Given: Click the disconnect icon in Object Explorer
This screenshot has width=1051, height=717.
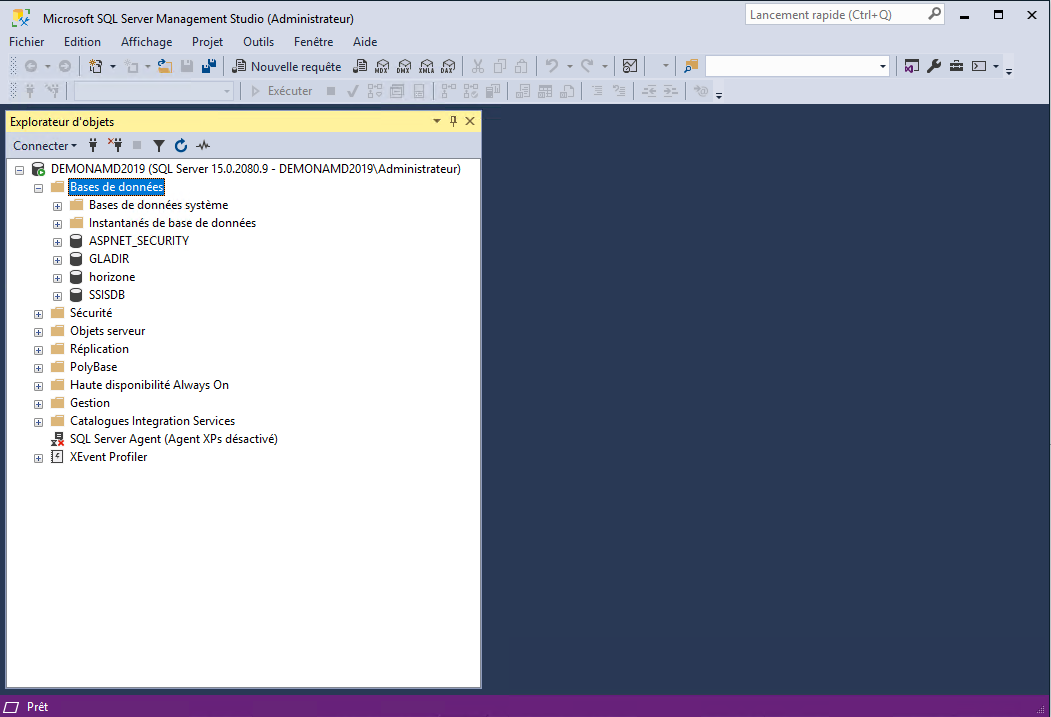Looking at the screenshot, I should (115, 145).
